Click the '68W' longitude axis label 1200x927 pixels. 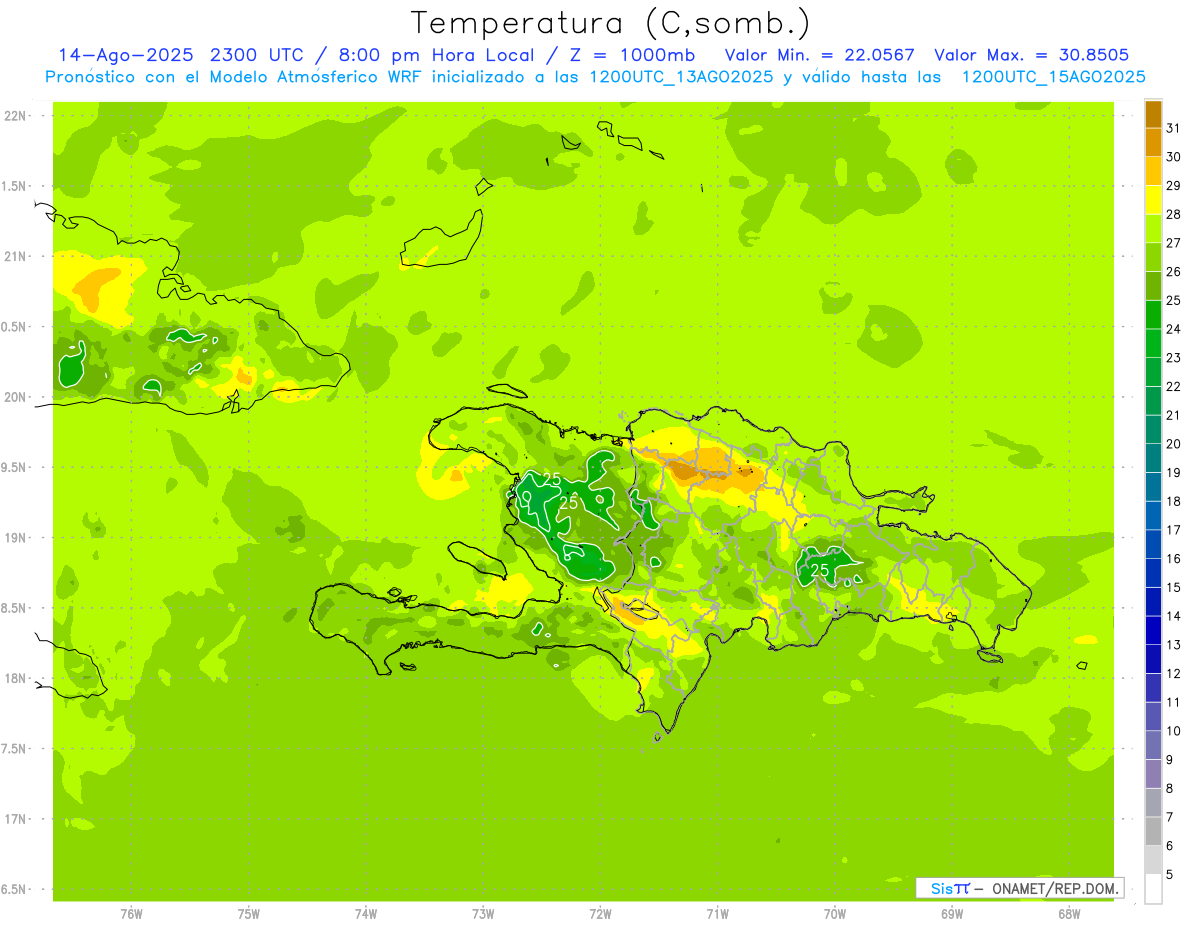pyautogui.click(x=1068, y=914)
